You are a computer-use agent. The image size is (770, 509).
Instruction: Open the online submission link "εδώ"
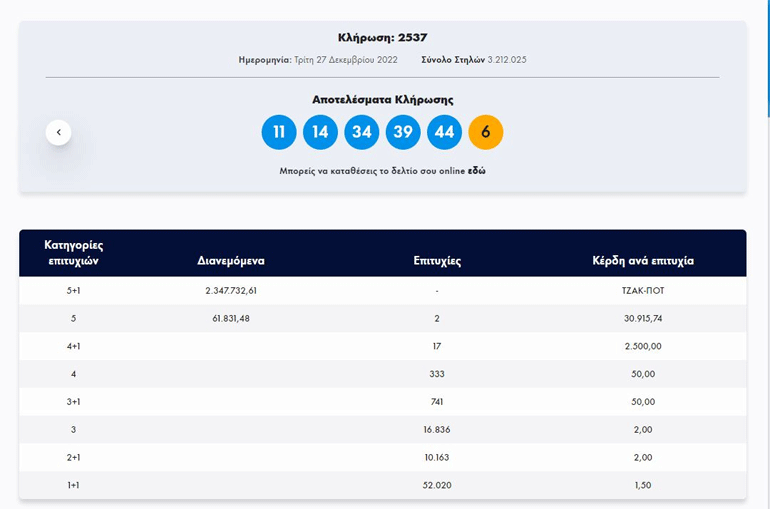[477, 171]
